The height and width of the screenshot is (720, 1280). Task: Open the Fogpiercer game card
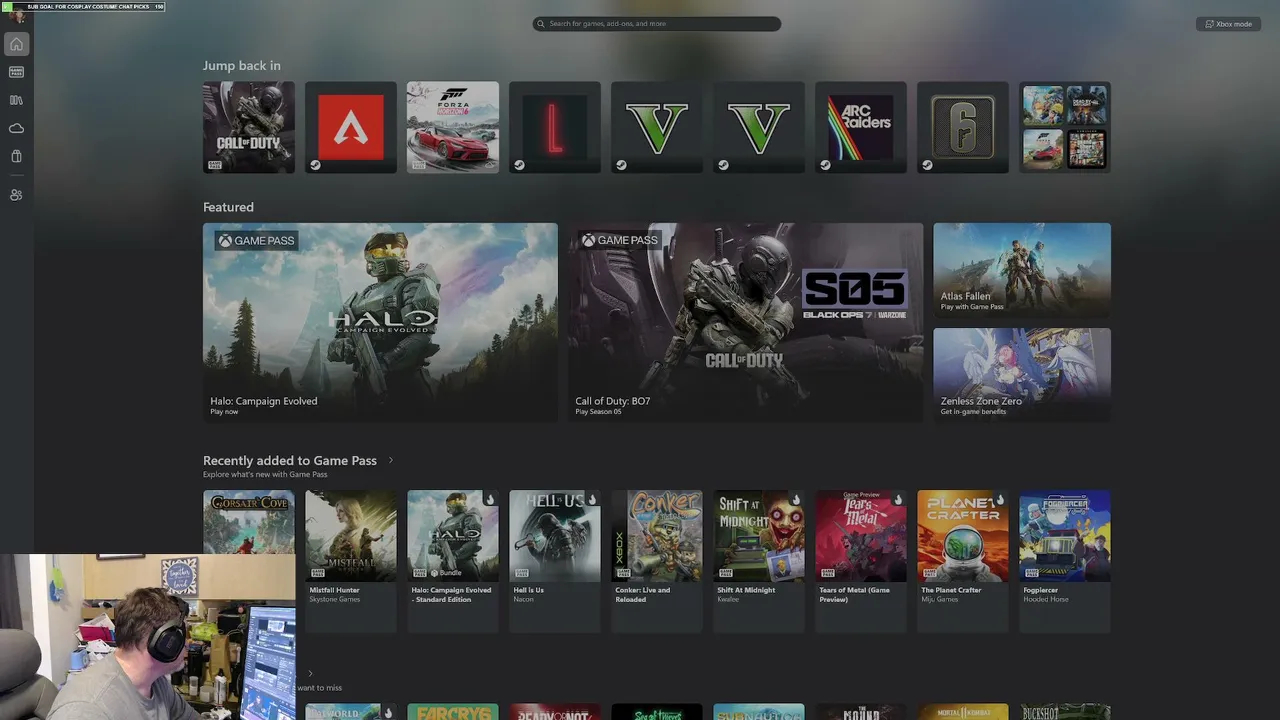coord(1065,561)
